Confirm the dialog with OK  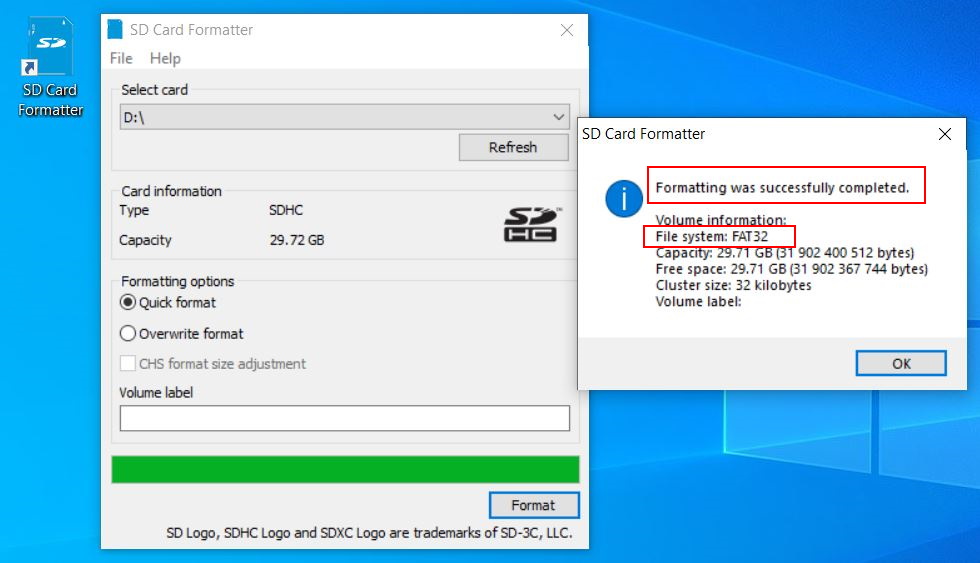pos(901,364)
